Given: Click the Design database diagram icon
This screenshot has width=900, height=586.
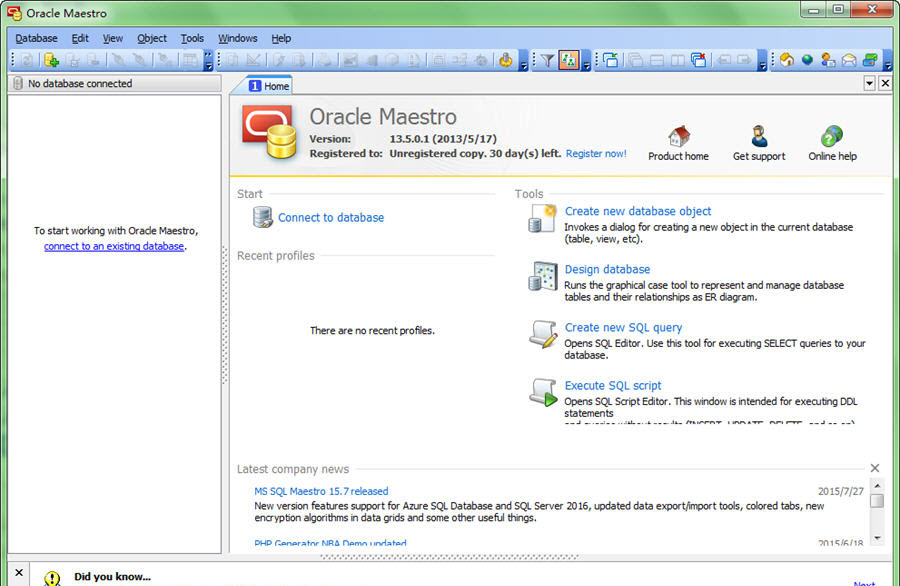Looking at the screenshot, I should 542,277.
